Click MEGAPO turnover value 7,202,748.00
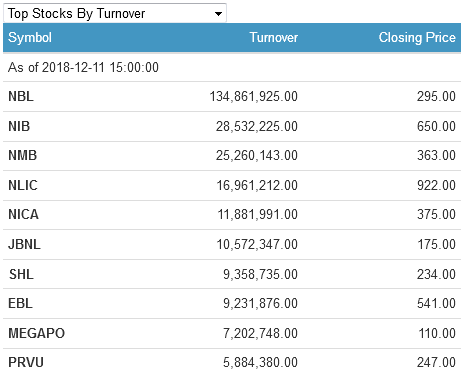The height and width of the screenshot is (370, 462). [260, 333]
